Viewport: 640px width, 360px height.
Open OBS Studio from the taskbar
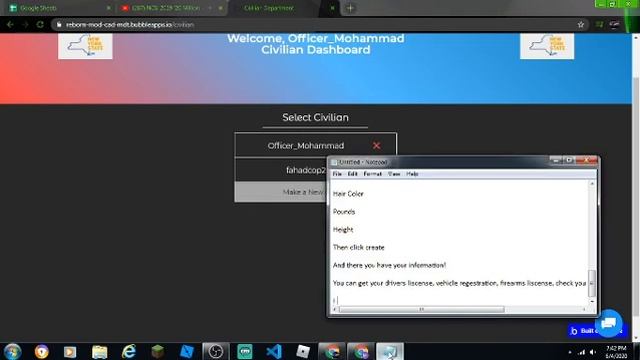[216, 351]
